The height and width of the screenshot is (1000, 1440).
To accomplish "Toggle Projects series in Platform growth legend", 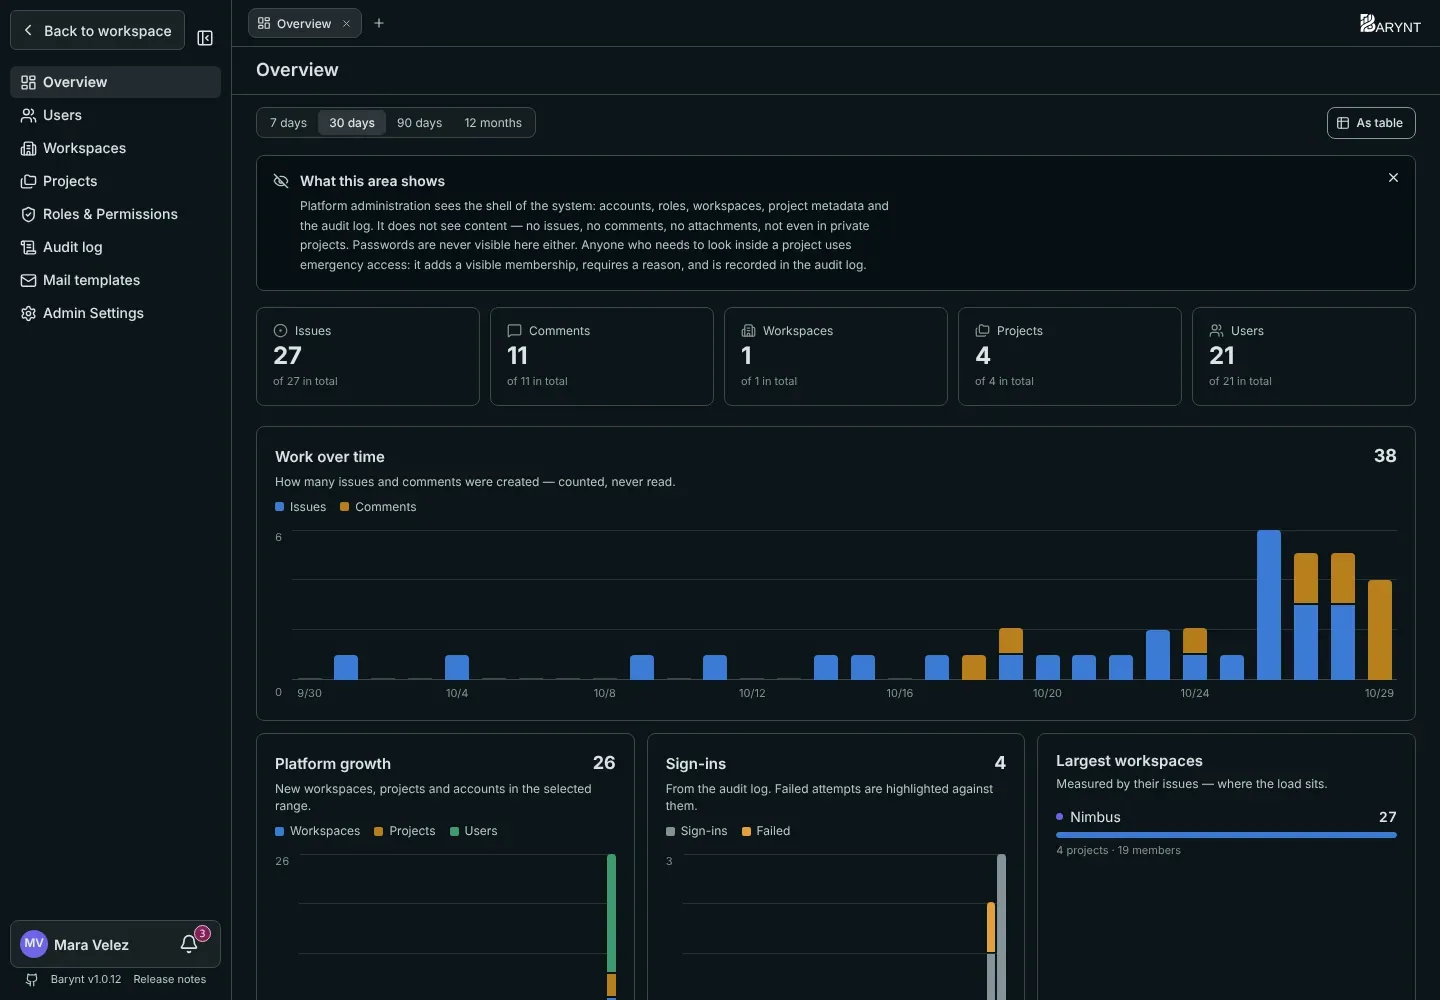I will point(405,831).
